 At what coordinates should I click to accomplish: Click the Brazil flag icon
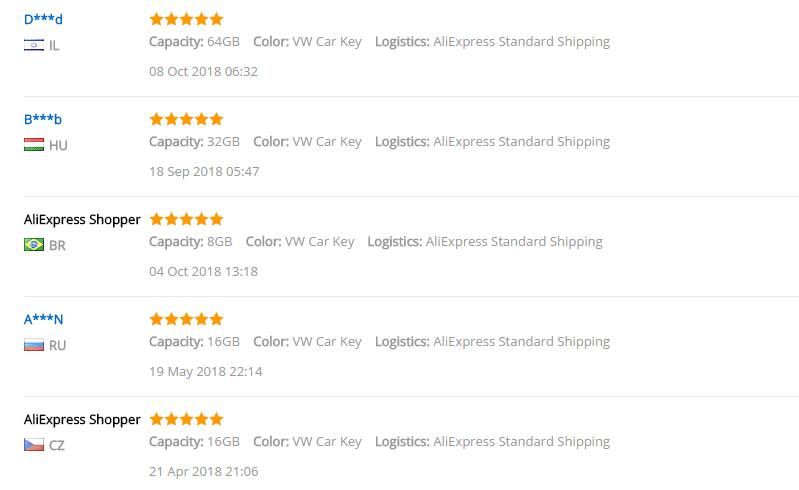tap(34, 245)
